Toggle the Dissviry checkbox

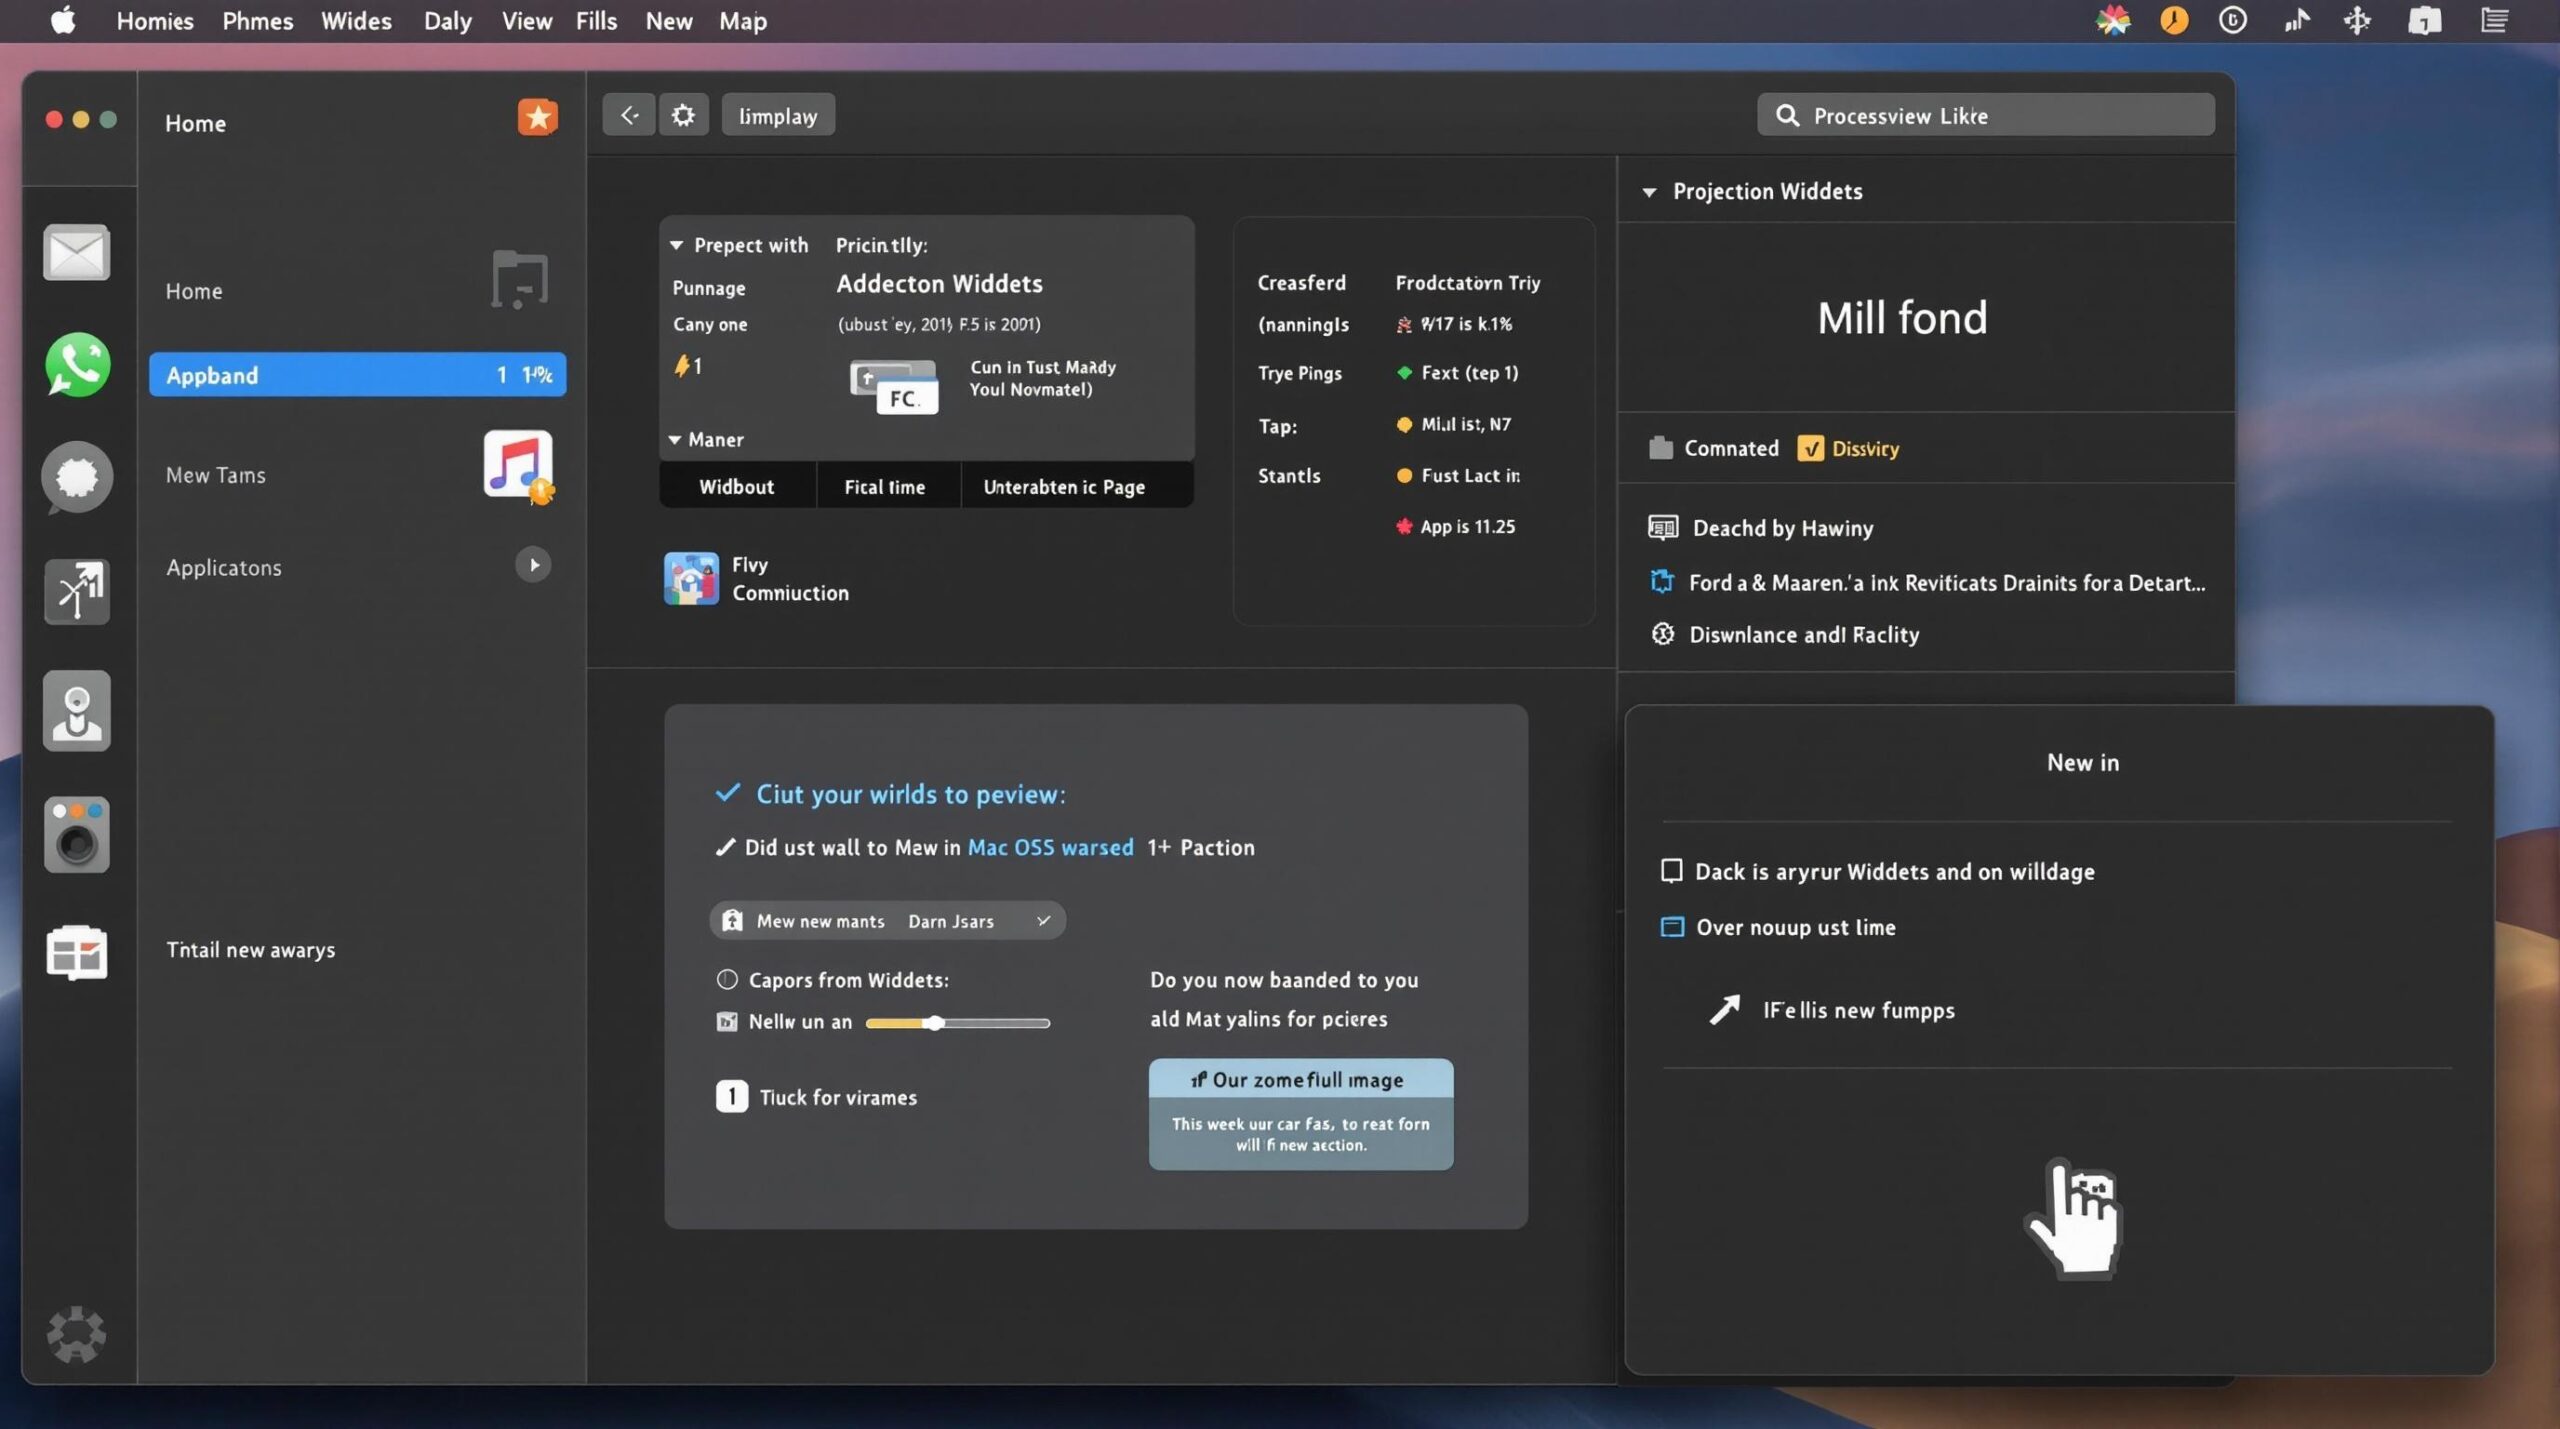[x=1810, y=448]
